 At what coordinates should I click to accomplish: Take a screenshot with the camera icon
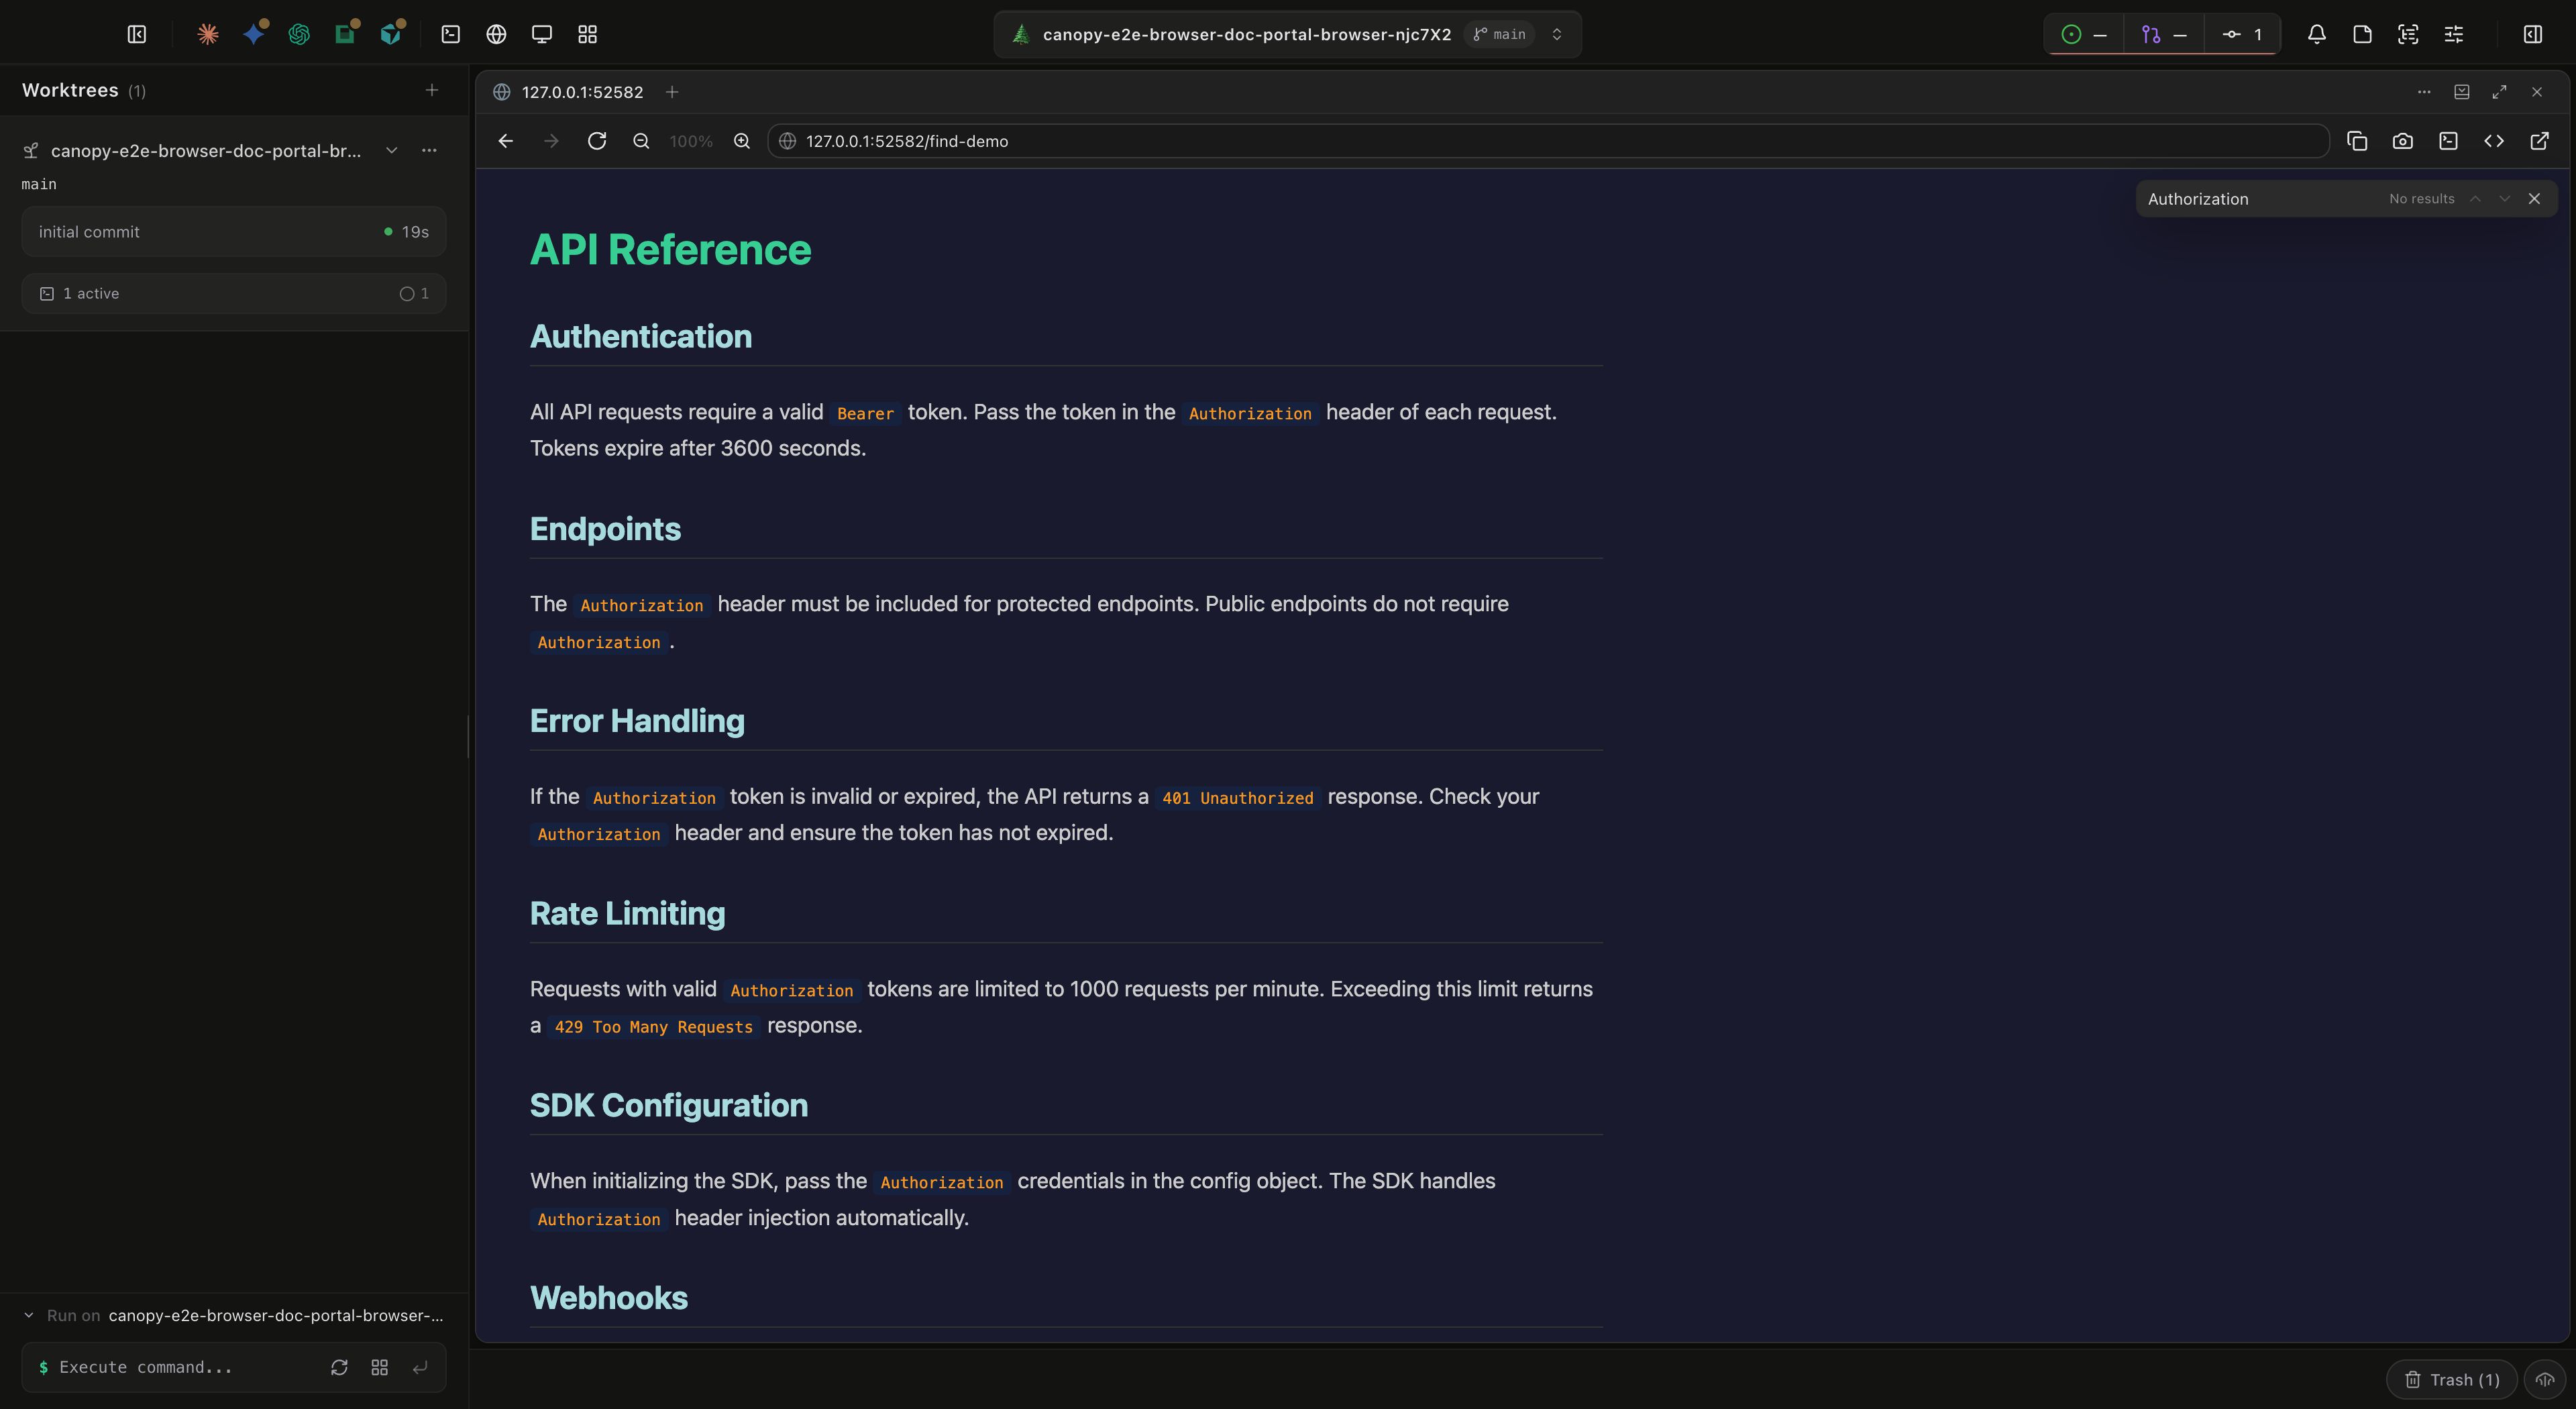click(2403, 141)
